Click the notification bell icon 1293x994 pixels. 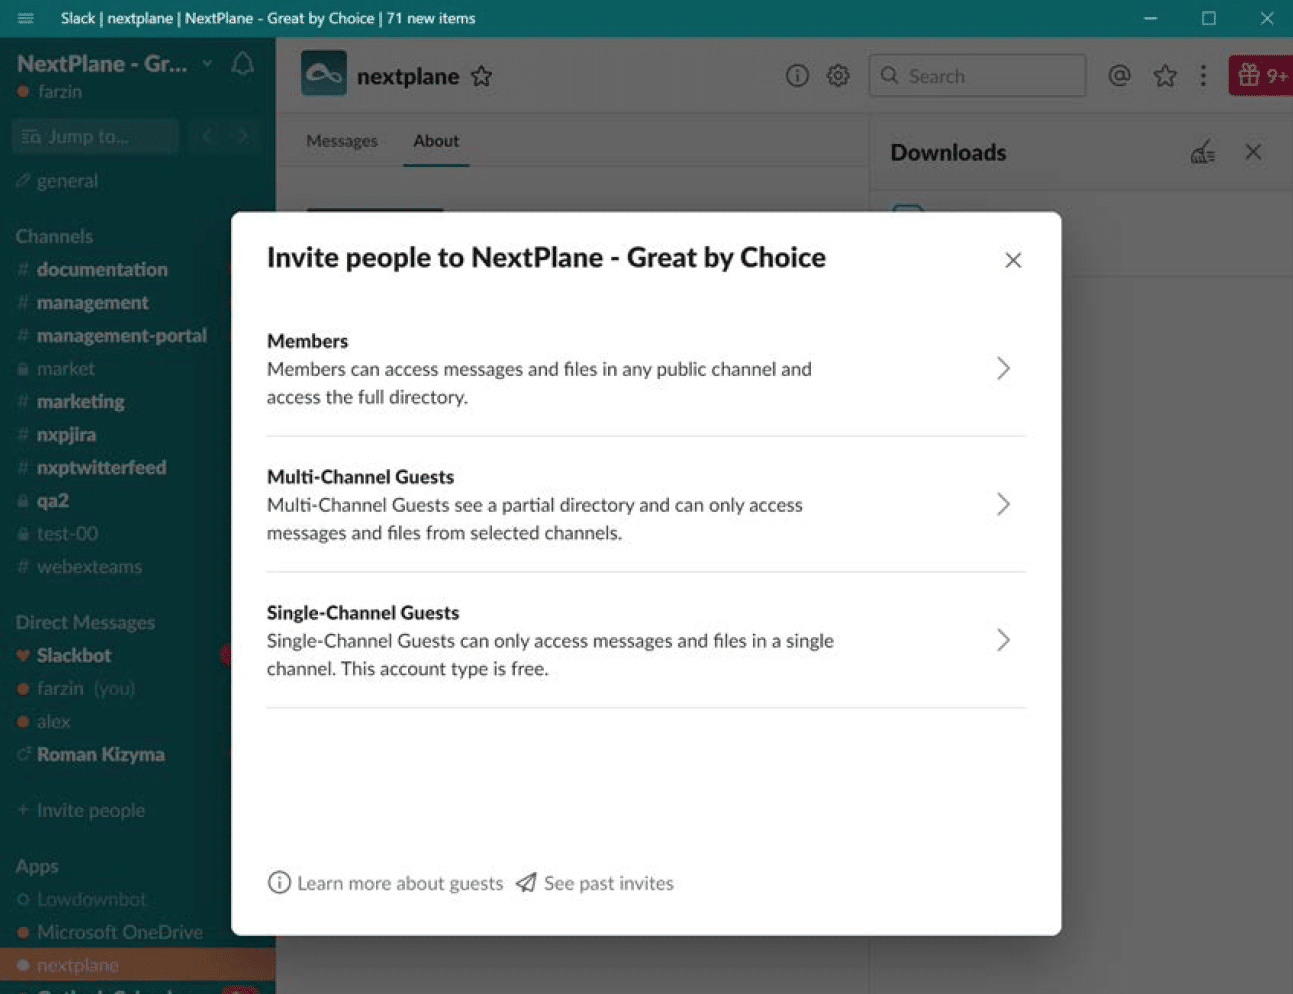(x=241, y=63)
